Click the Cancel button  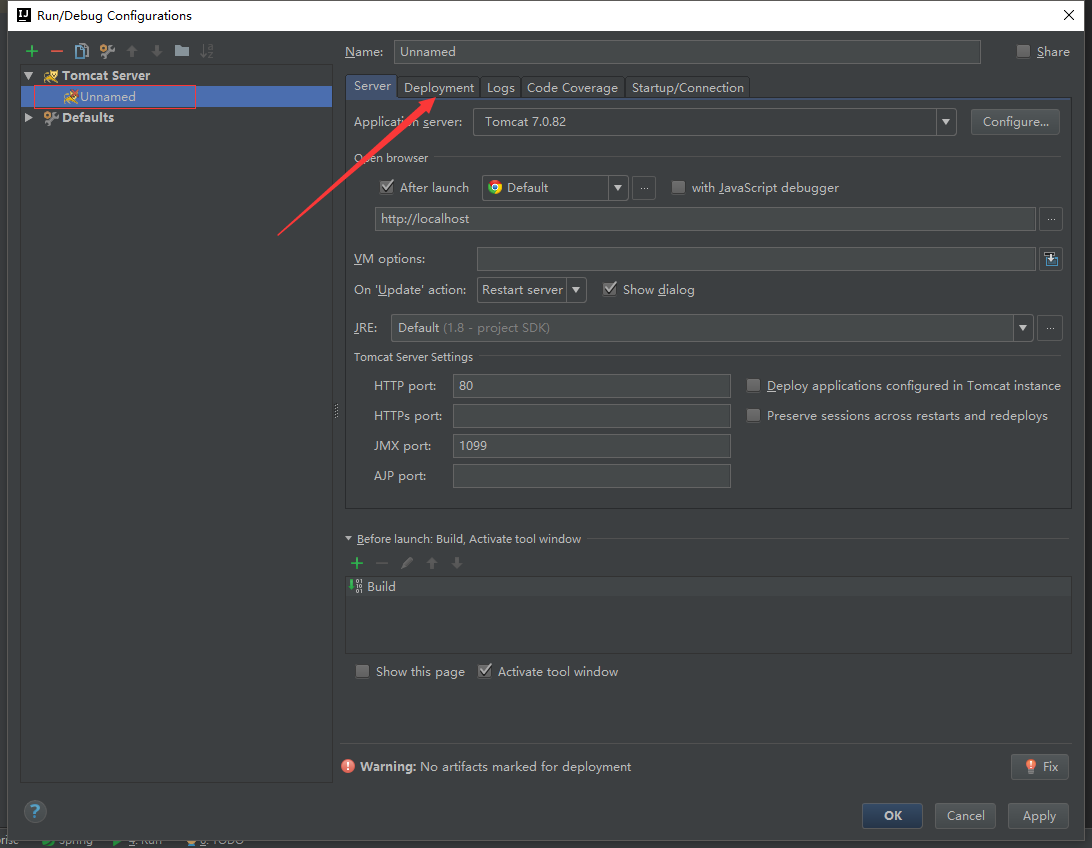[965, 816]
